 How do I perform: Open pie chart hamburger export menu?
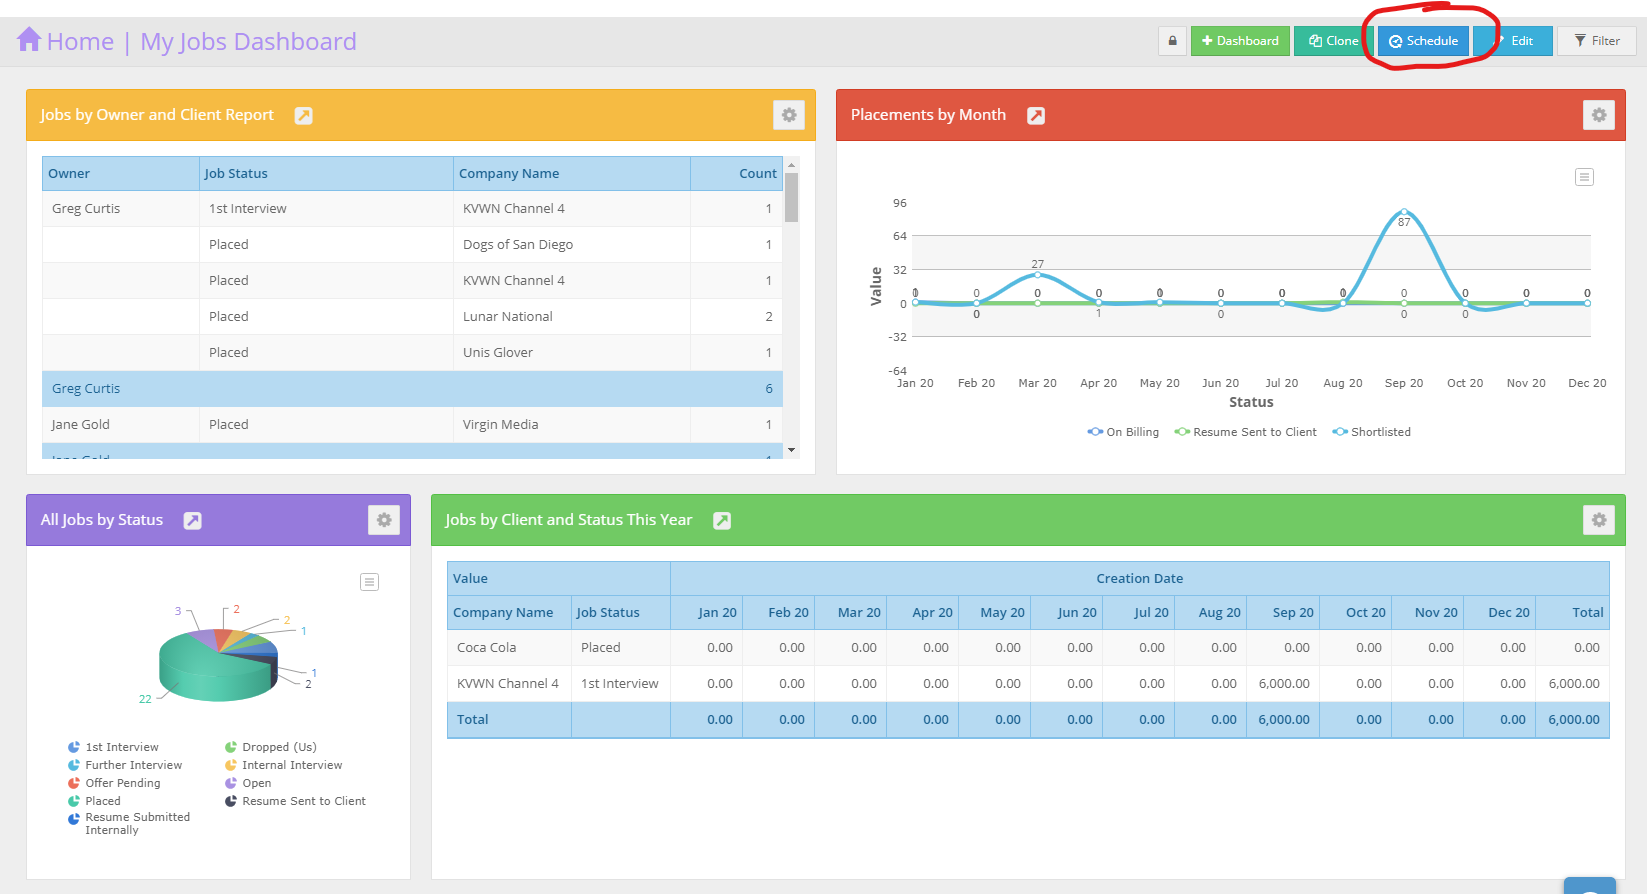[x=369, y=582]
